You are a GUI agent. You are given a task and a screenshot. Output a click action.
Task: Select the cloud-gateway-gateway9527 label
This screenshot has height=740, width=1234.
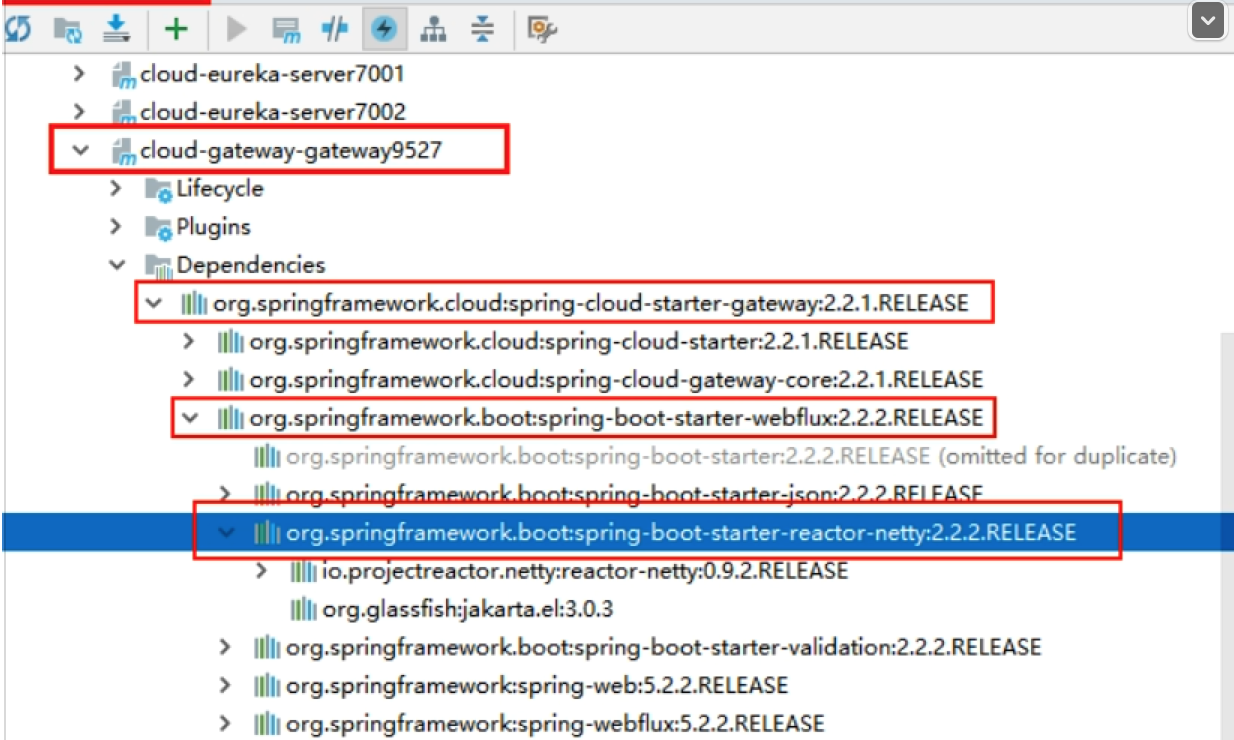pyautogui.click(x=291, y=151)
